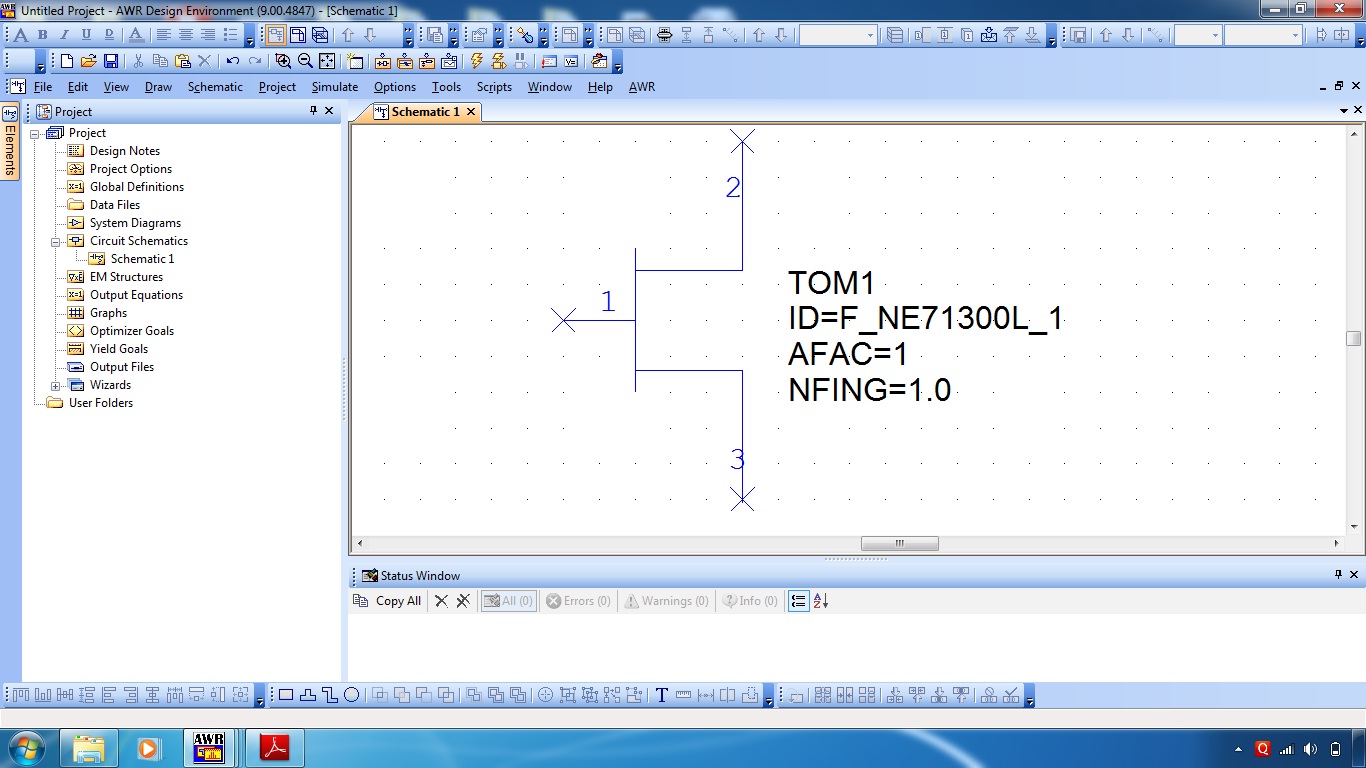Zoom in on the schematic view

coord(284,61)
